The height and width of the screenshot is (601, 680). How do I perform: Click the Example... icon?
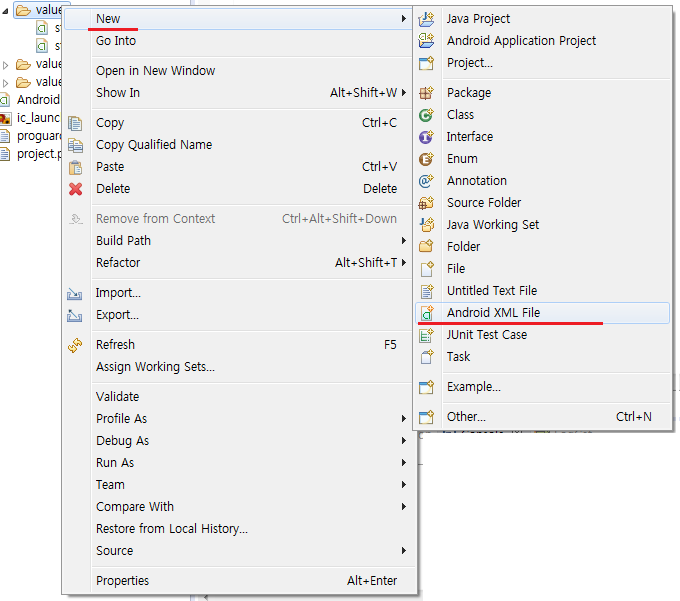coord(426,387)
